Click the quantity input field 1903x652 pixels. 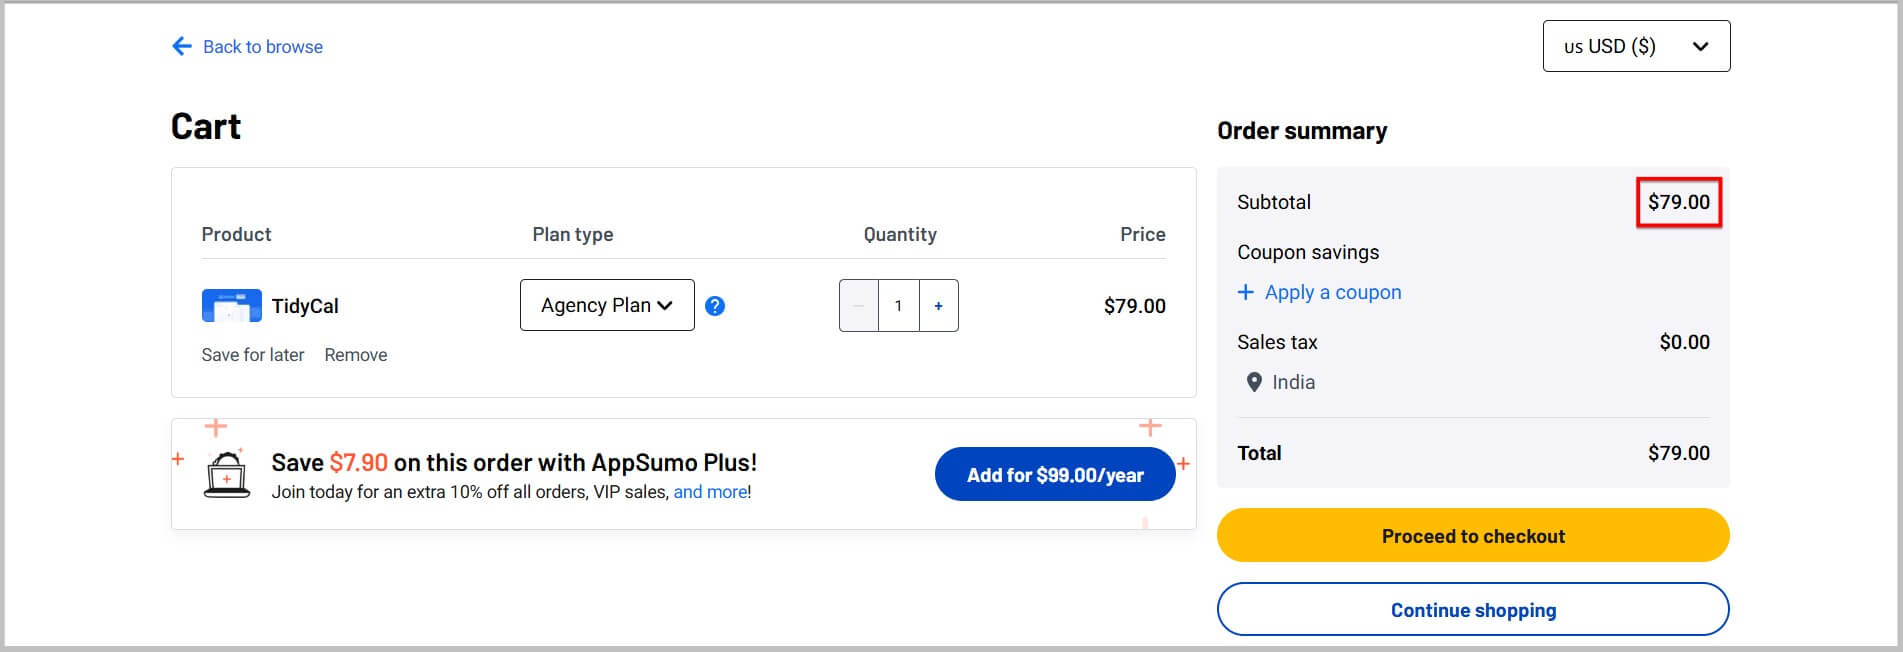[898, 306]
